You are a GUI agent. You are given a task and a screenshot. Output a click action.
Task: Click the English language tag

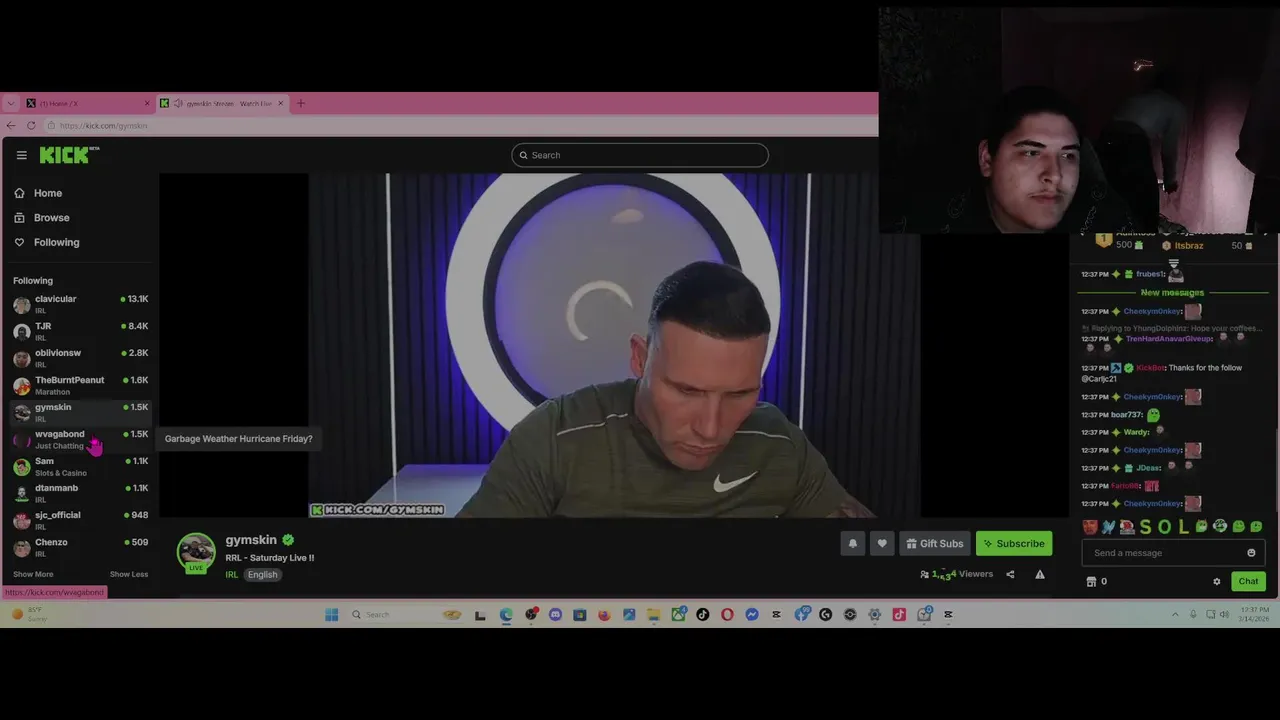[x=263, y=574]
